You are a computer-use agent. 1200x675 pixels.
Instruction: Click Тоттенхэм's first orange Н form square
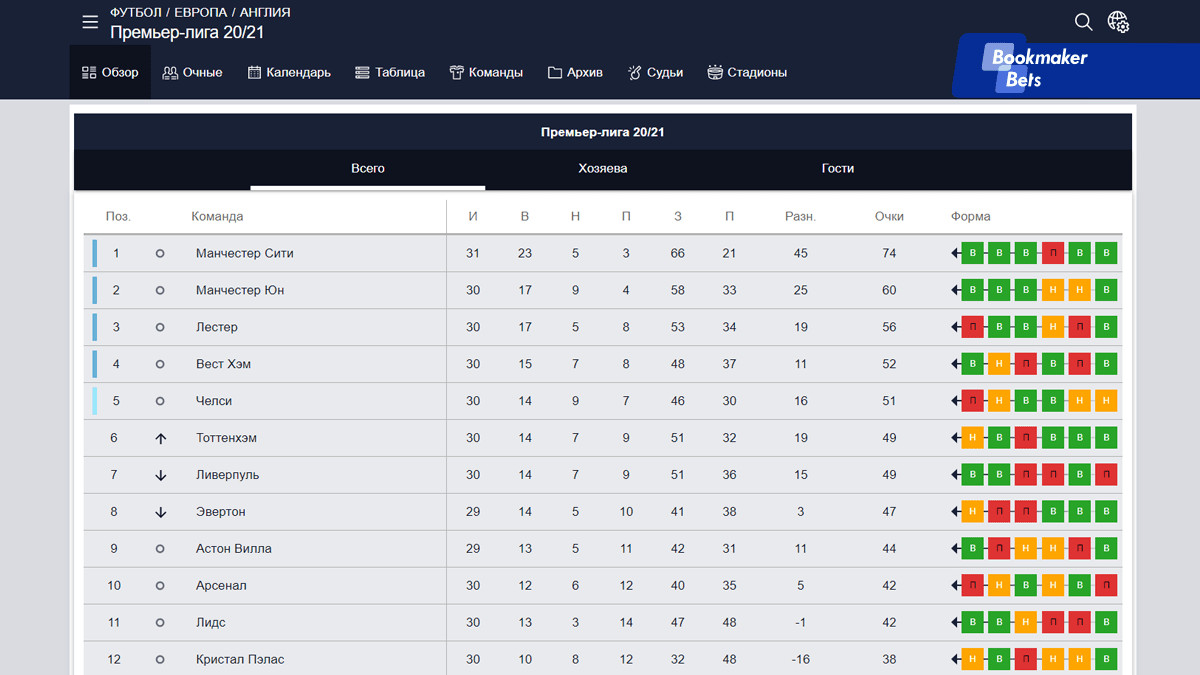[x=972, y=438]
